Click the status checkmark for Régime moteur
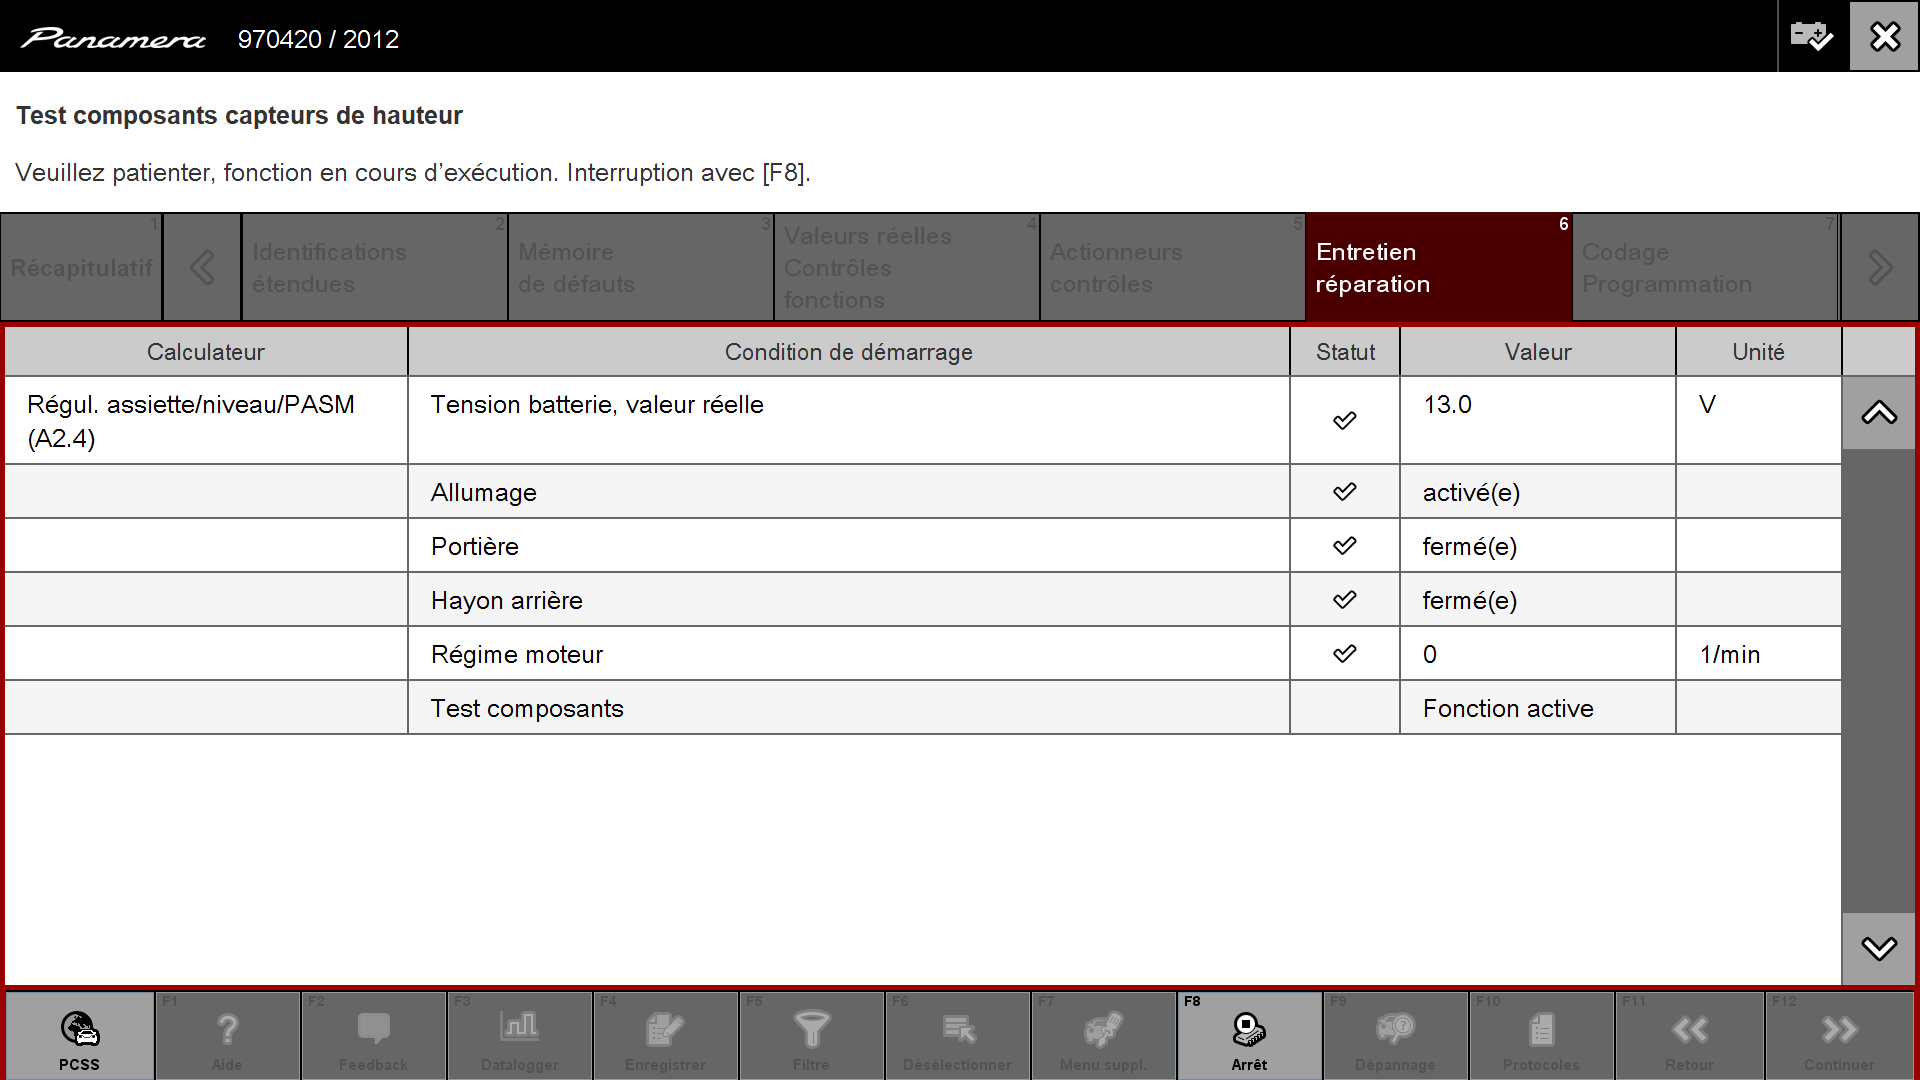Viewport: 1920px width, 1080px height. 1345,654
